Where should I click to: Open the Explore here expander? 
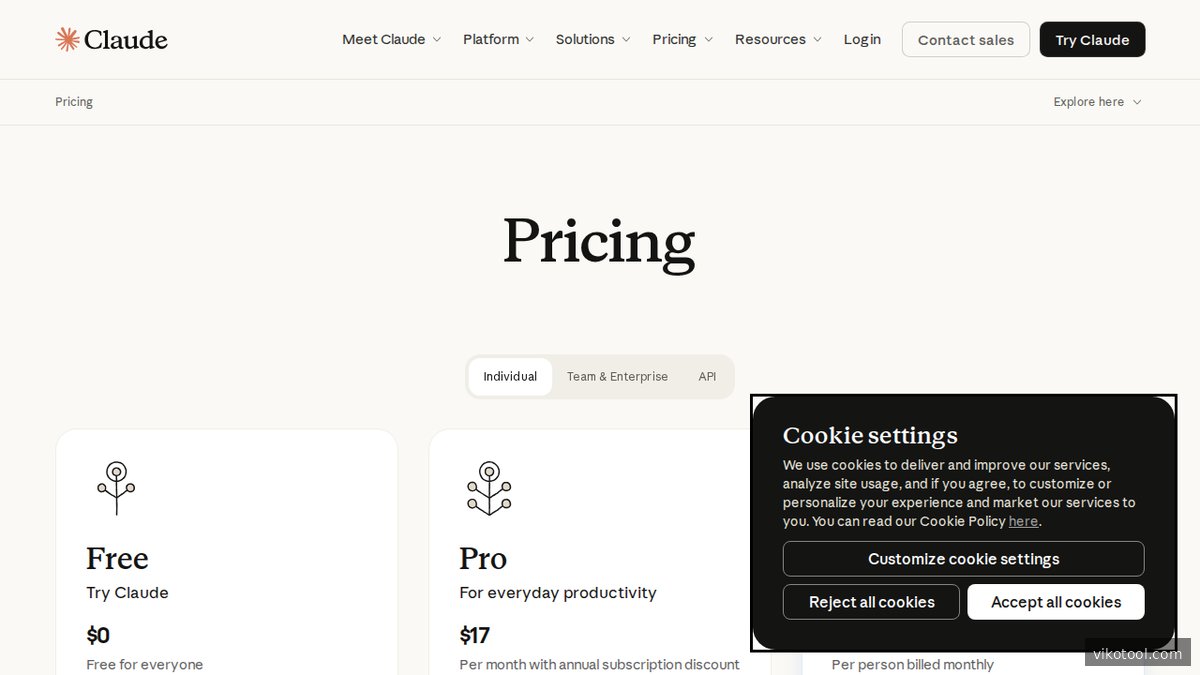click(x=1097, y=102)
